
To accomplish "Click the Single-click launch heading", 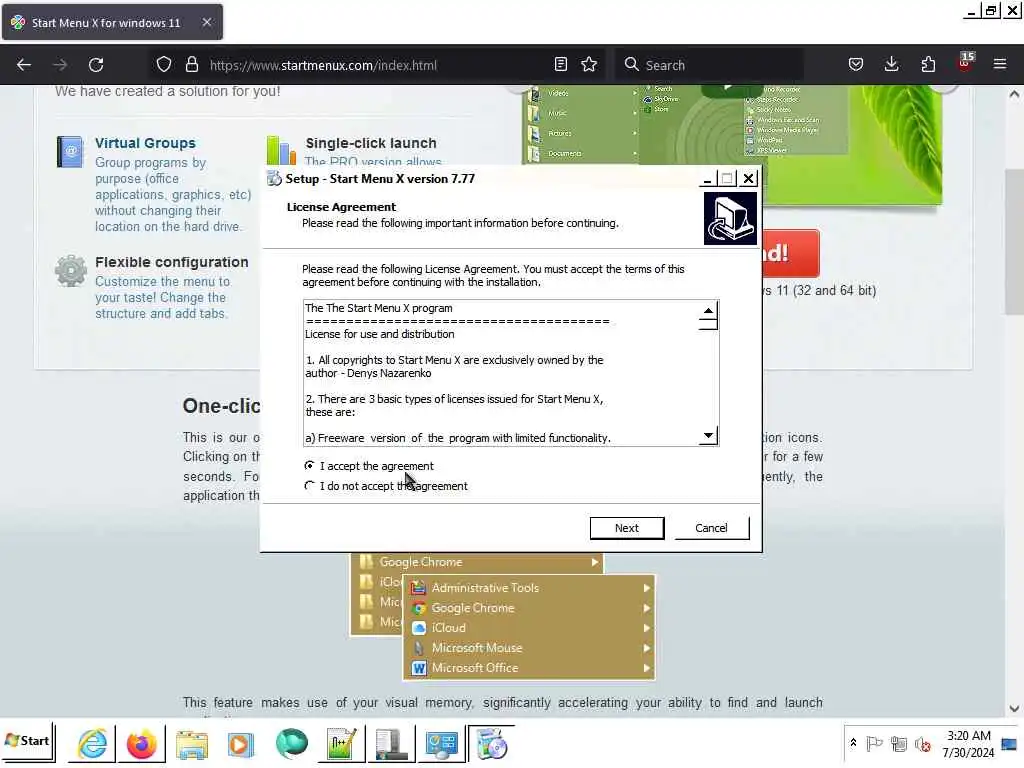I will tap(371, 143).
